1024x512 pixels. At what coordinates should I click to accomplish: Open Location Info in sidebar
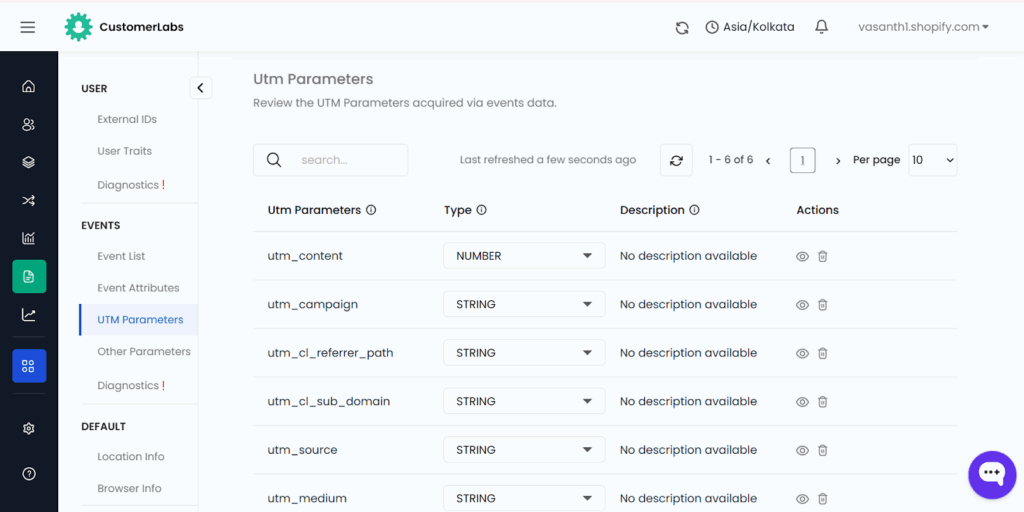pyautogui.click(x=131, y=456)
